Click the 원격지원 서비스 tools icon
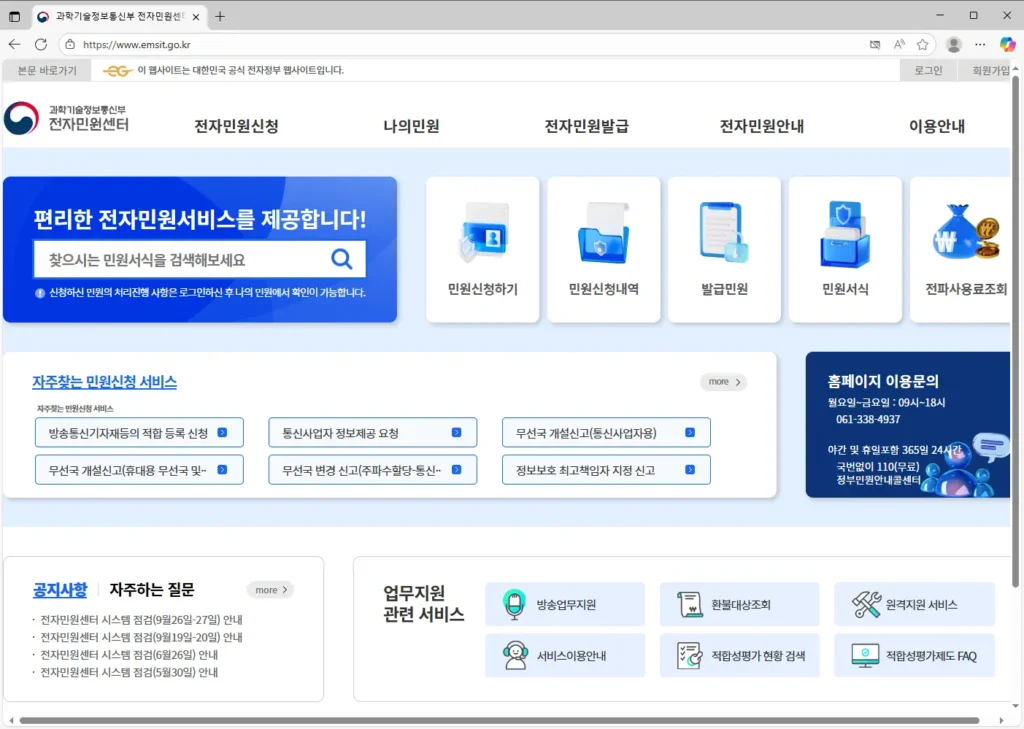The image size is (1024, 729). (x=861, y=604)
